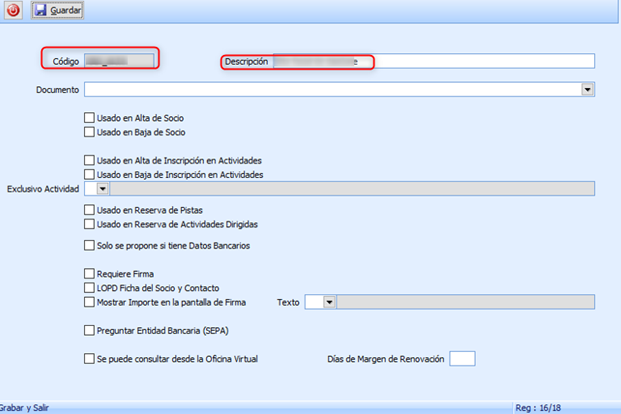Check Usado en Baja de Socio
The height and width of the screenshot is (414, 621).
pyautogui.click(x=90, y=131)
